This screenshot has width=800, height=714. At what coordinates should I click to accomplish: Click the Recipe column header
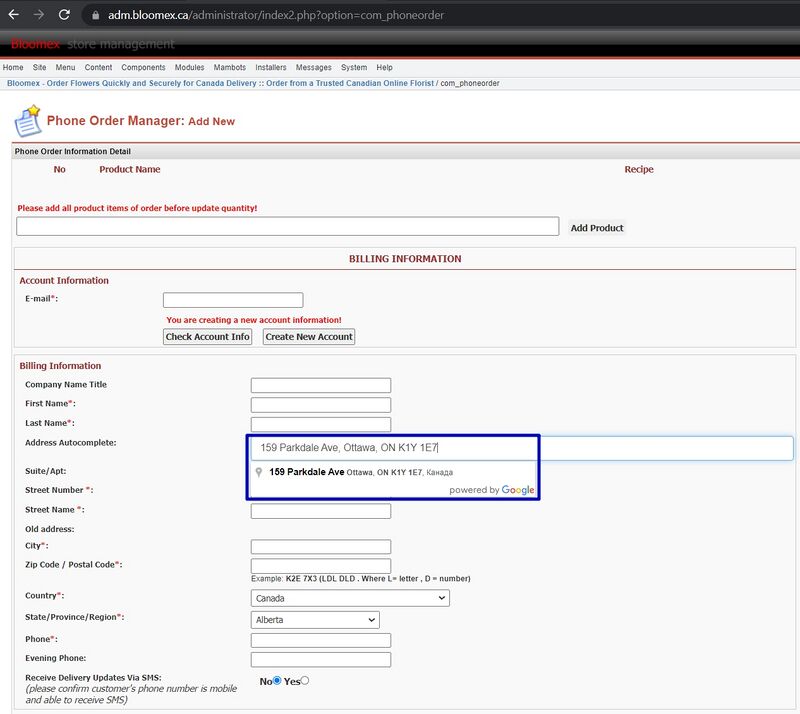tap(639, 169)
